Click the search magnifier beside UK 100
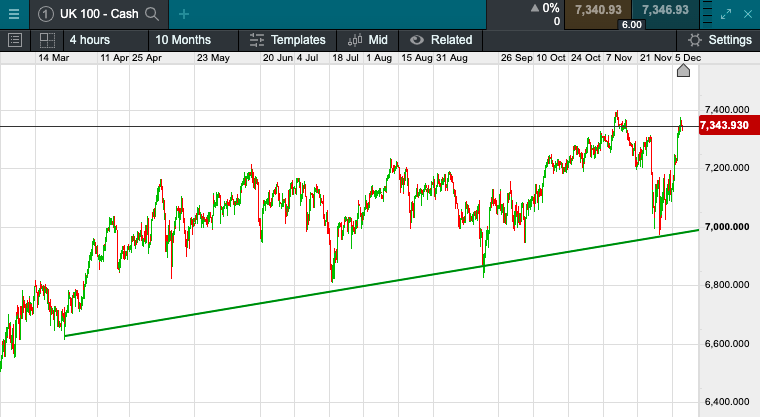Screen dimensions: 760x417 pyautogui.click(x=152, y=14)
